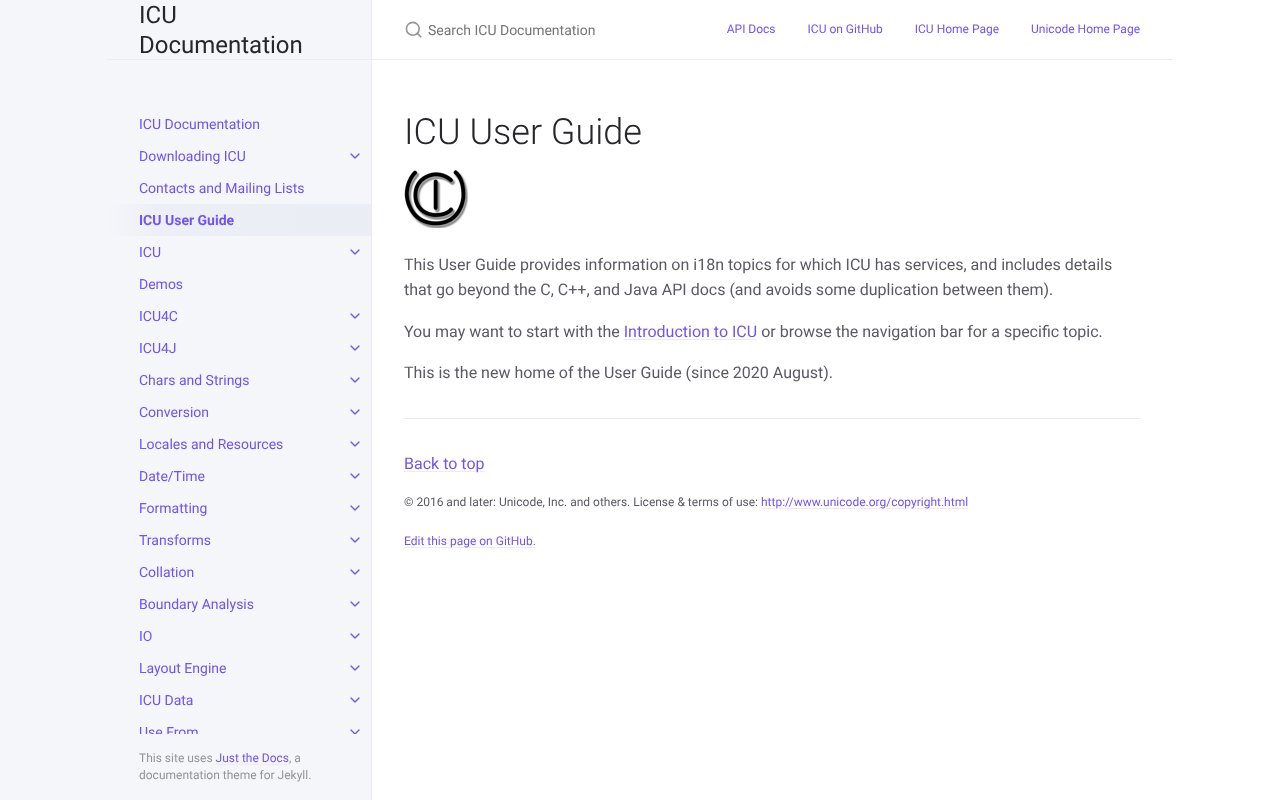The width and height of the screenshot is (1280, 800).
Task: Expand the Downloading ICU chevron
Action: [355, 156]
